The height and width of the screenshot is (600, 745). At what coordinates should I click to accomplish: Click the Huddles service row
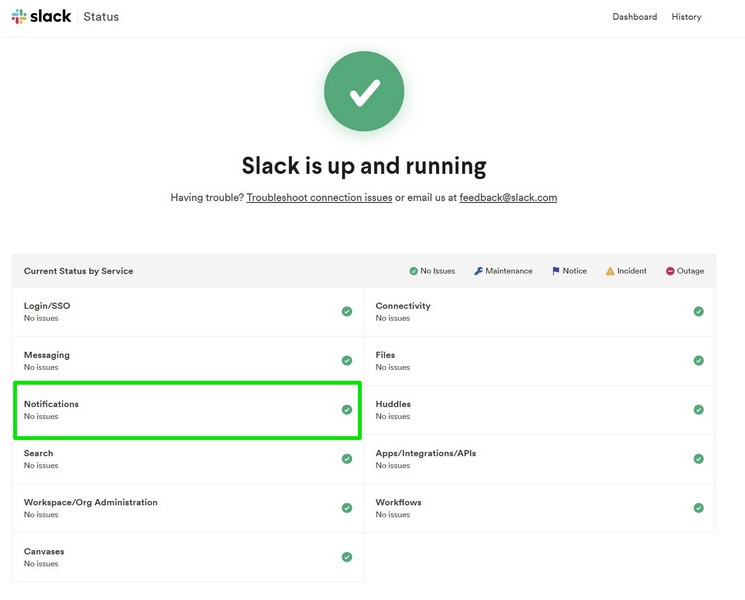(539, 410)
